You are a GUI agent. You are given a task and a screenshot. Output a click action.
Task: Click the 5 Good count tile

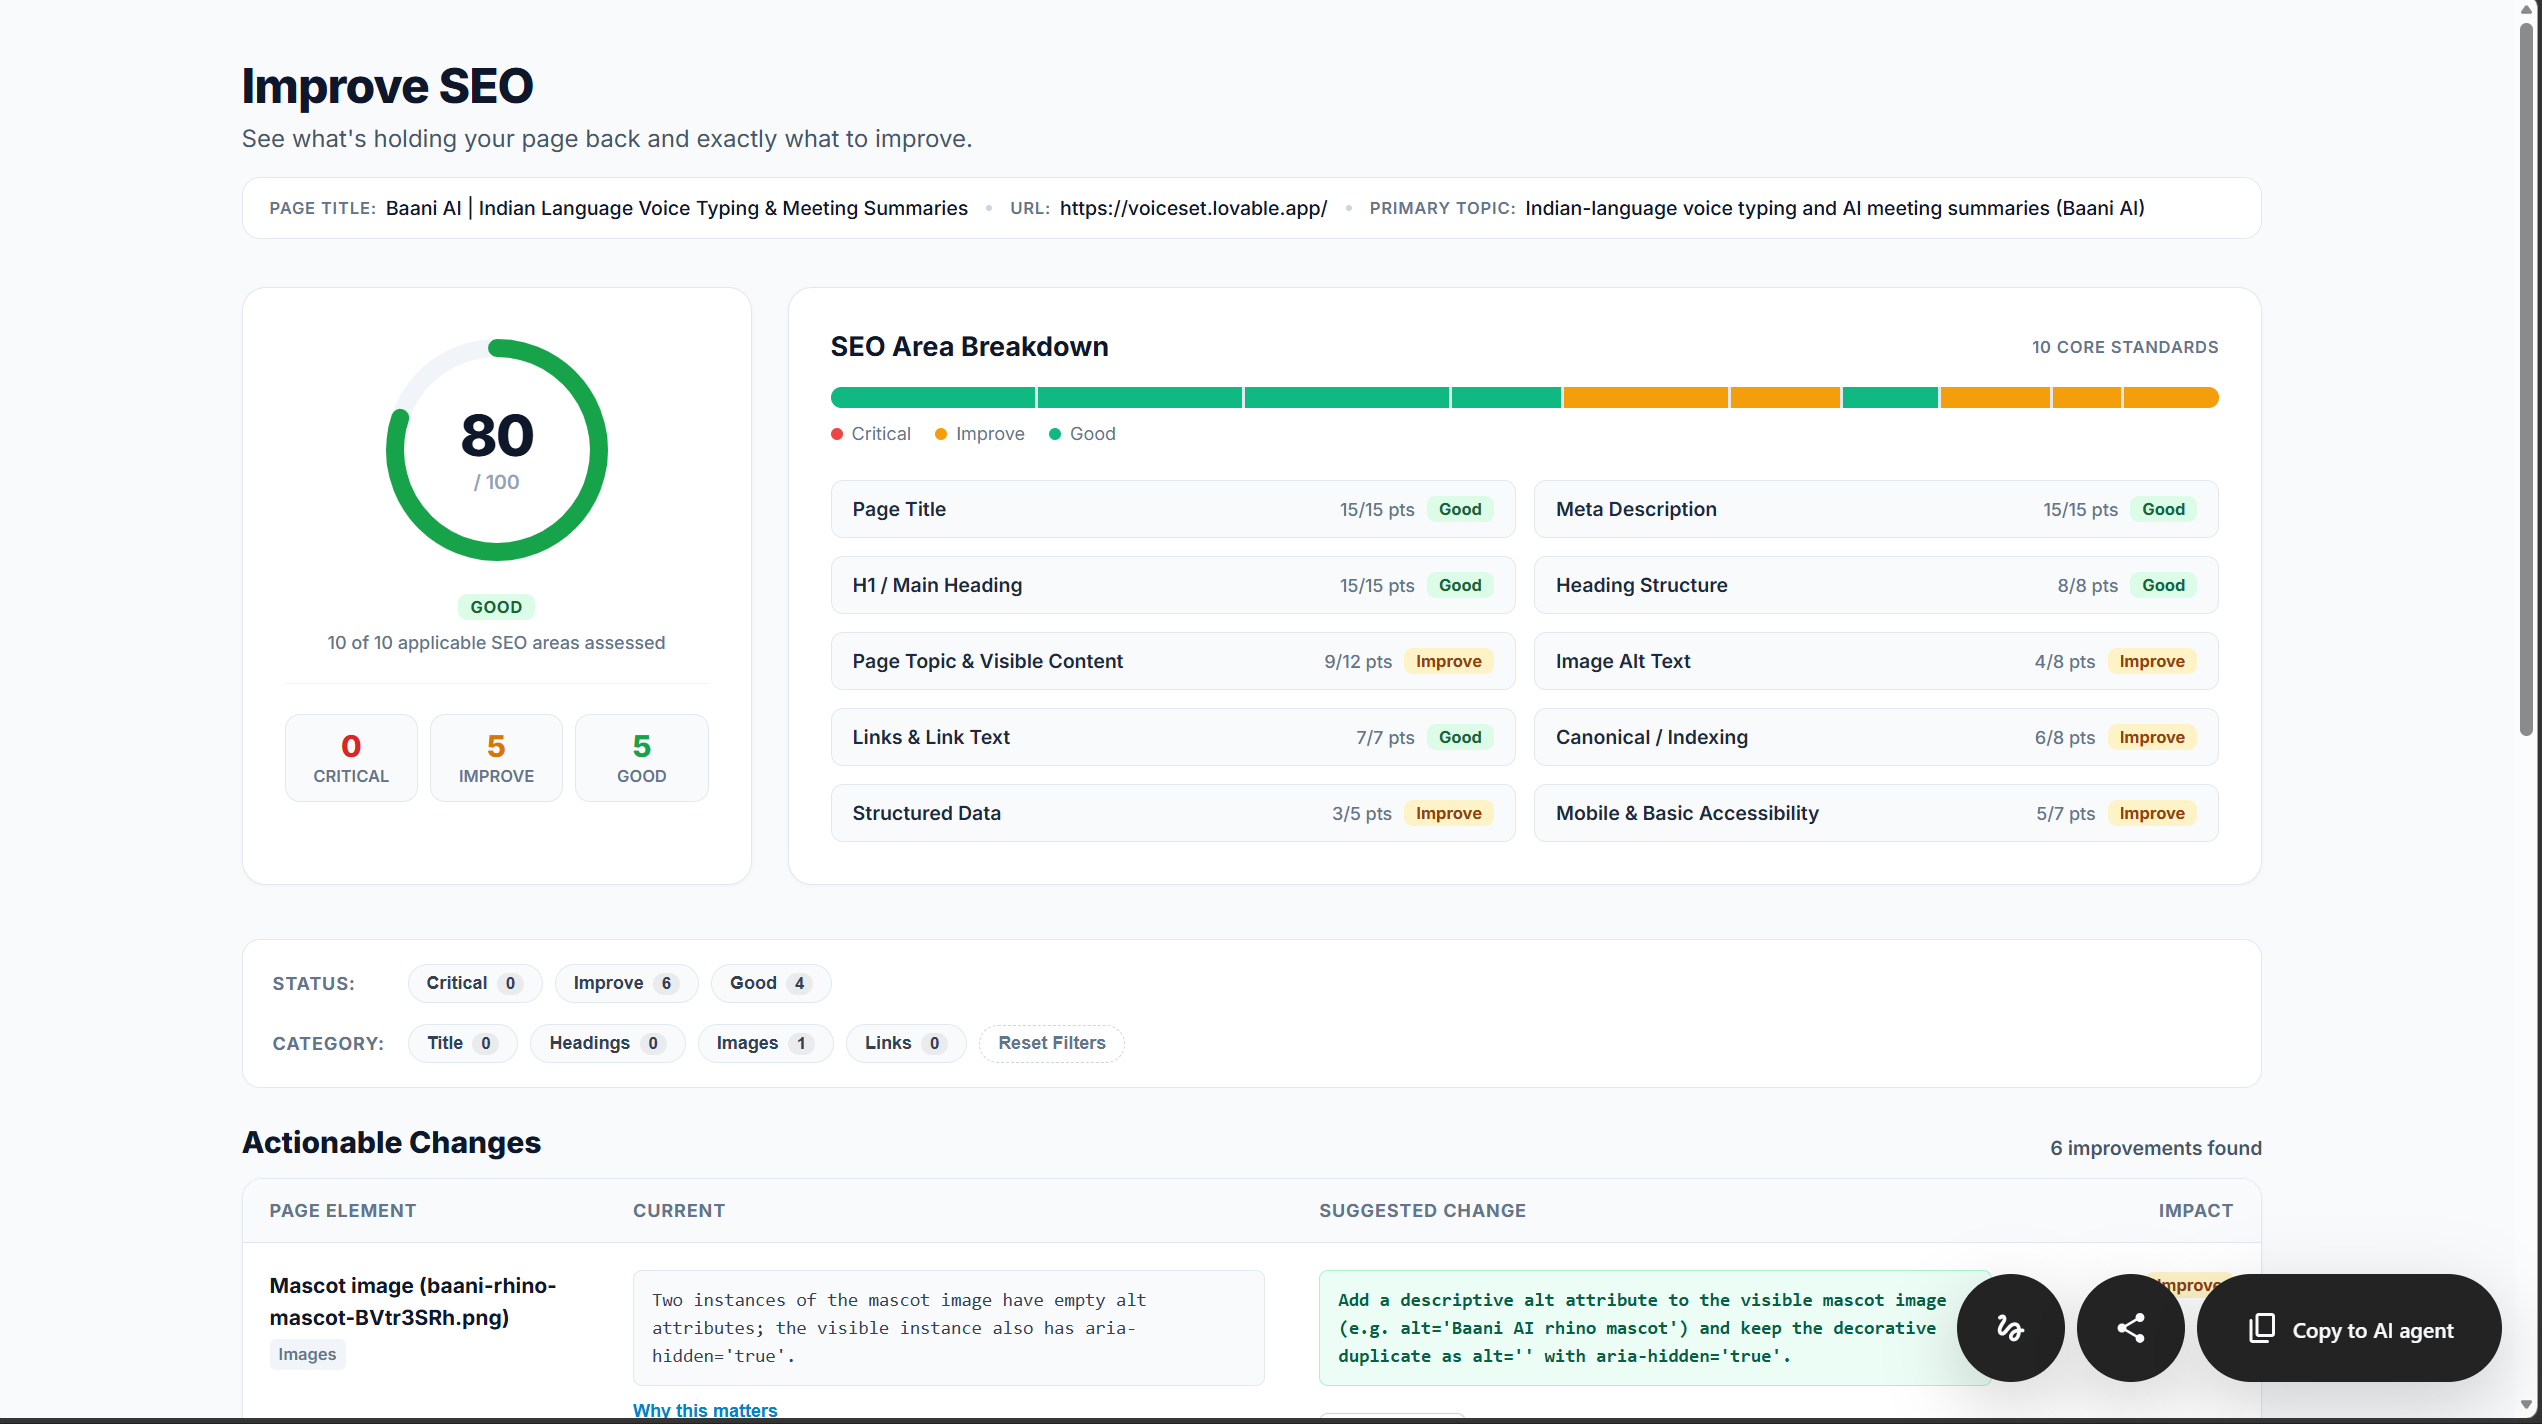[642, 758]
